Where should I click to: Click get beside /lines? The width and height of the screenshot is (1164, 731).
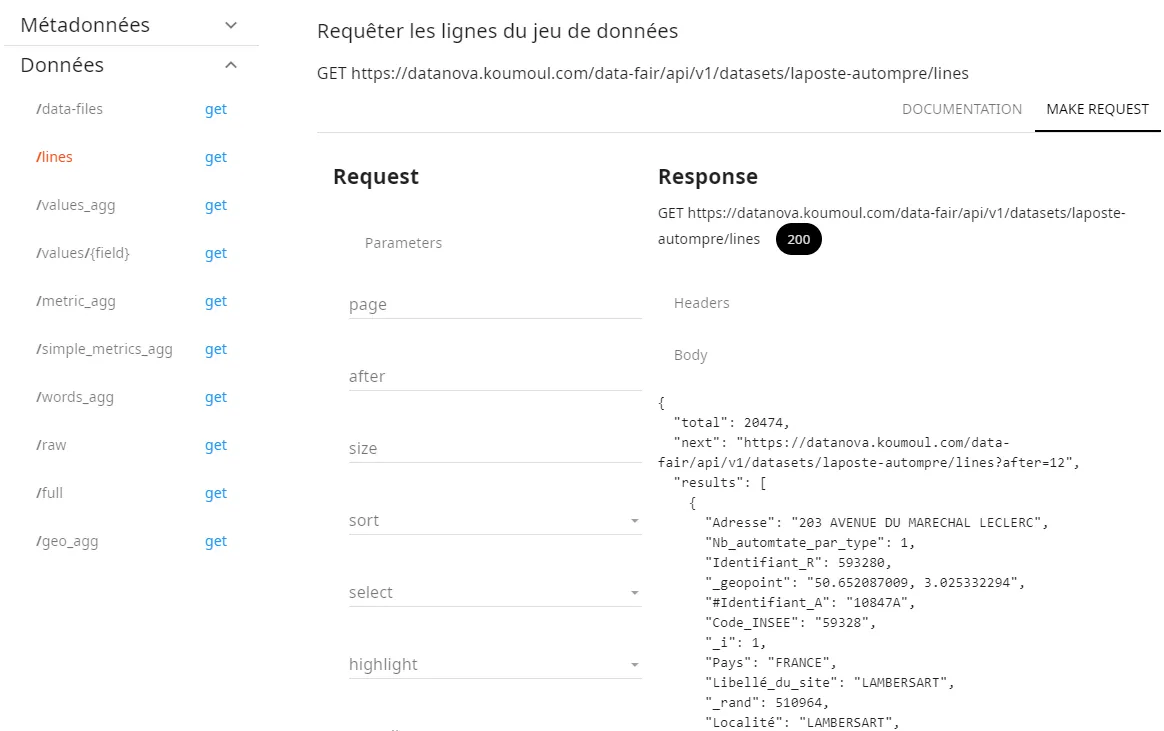tap(216, 157)
